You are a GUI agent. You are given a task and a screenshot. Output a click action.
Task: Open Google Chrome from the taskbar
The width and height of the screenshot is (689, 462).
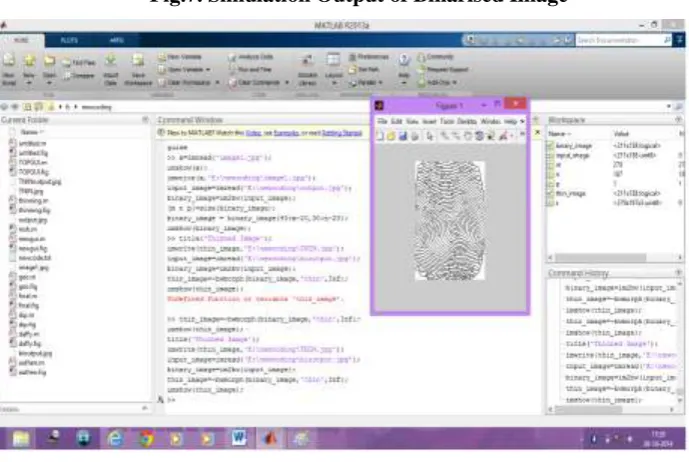tap(146, 438)
